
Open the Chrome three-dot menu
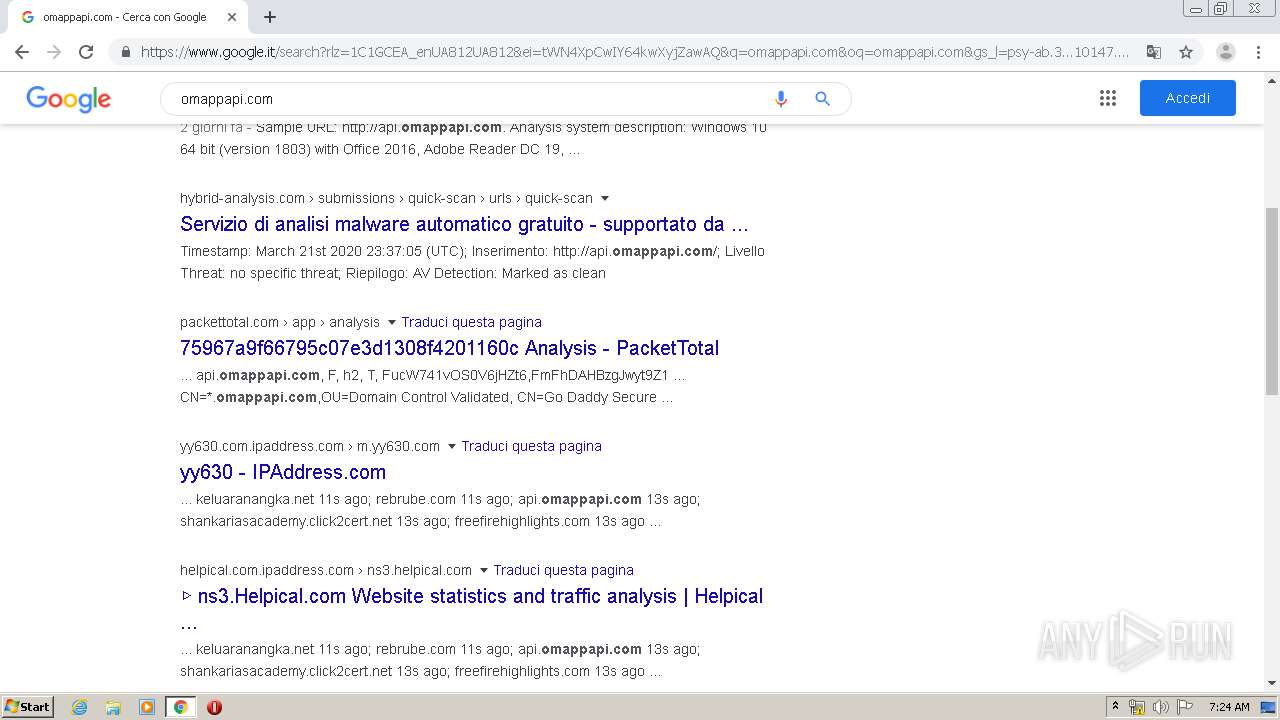tap(1258, 52)
